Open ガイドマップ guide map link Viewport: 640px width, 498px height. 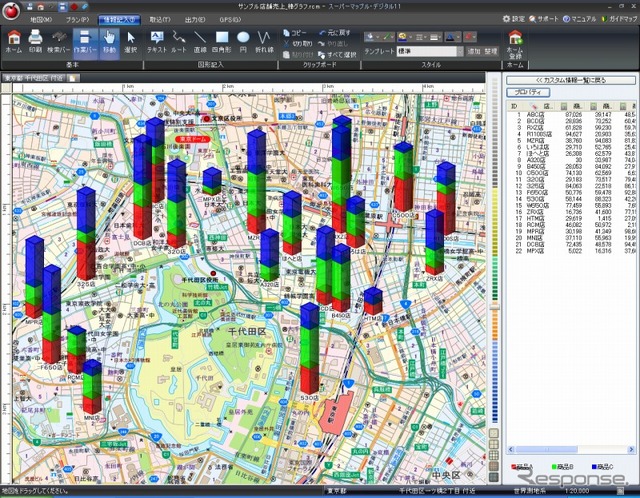point(619,19)
